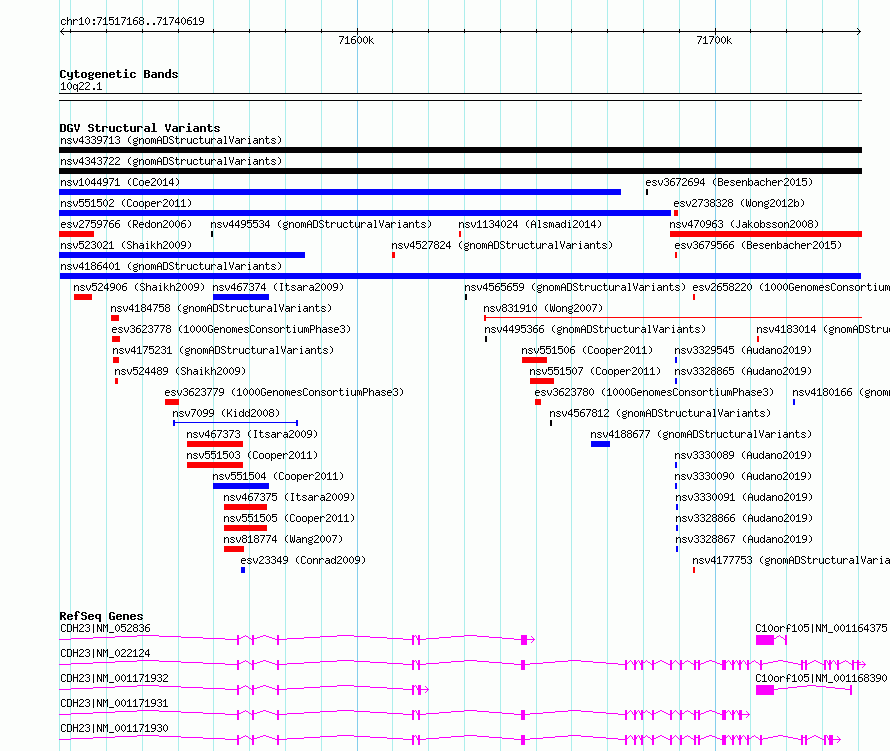Select nsv551507 (Cooper2011) label
890x751 pixels.
595,371
